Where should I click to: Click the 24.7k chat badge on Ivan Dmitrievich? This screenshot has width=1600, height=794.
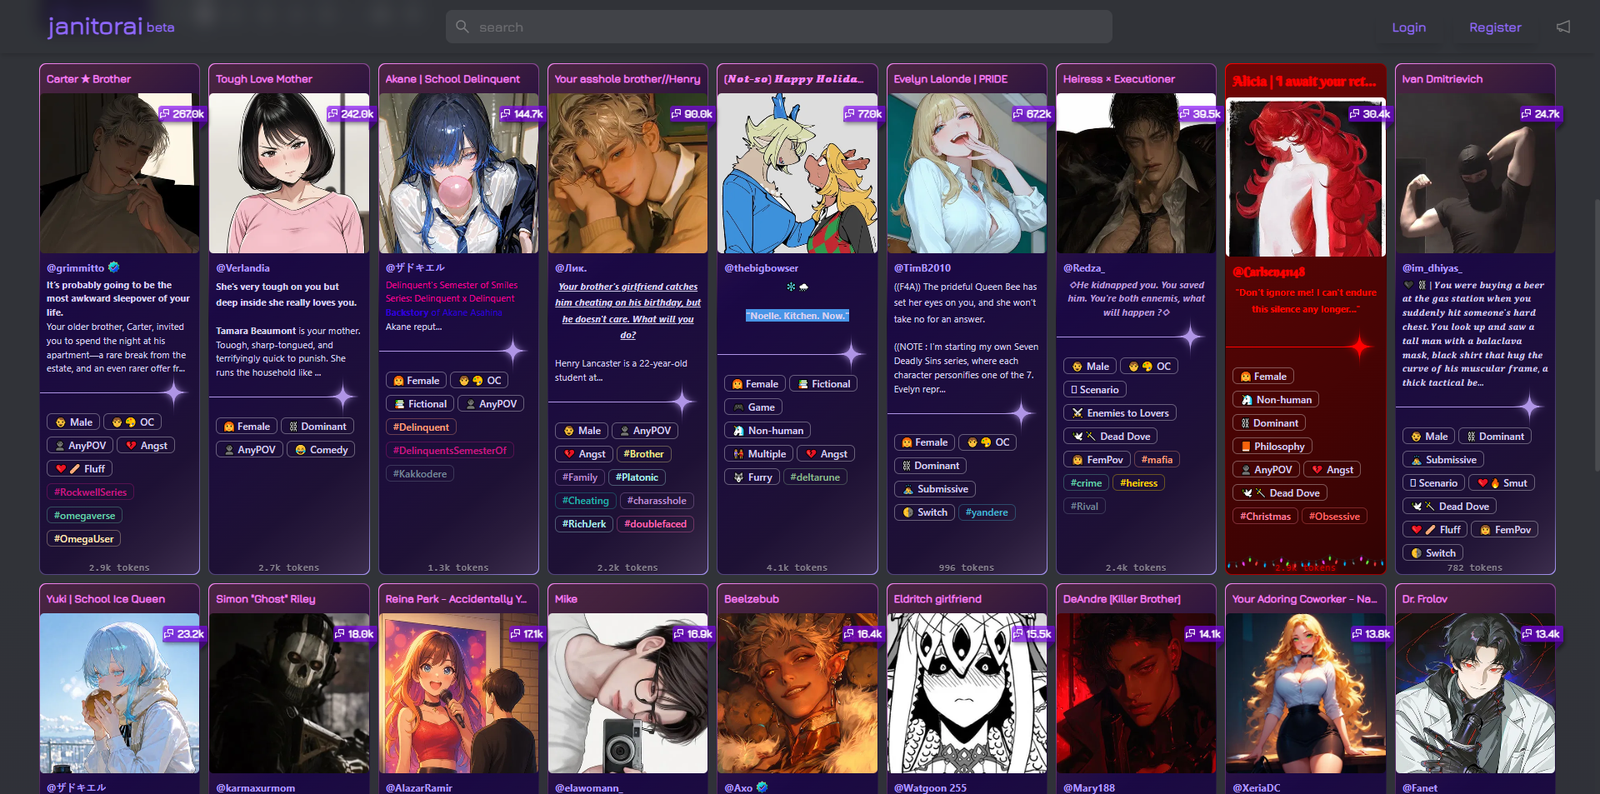(x=1540, y=114)
